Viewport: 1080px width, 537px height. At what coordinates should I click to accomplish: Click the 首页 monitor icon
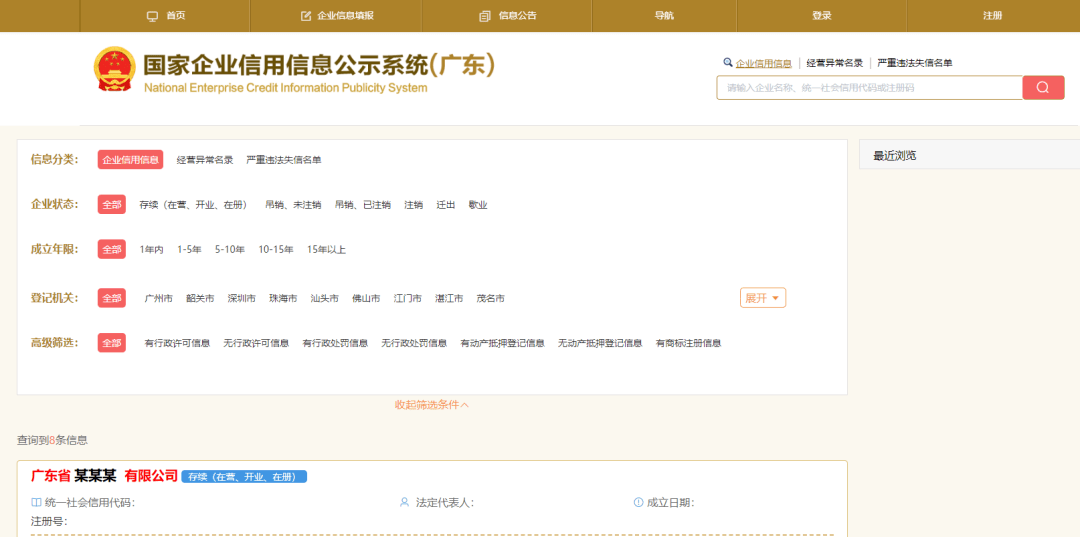tap(152, 16)
